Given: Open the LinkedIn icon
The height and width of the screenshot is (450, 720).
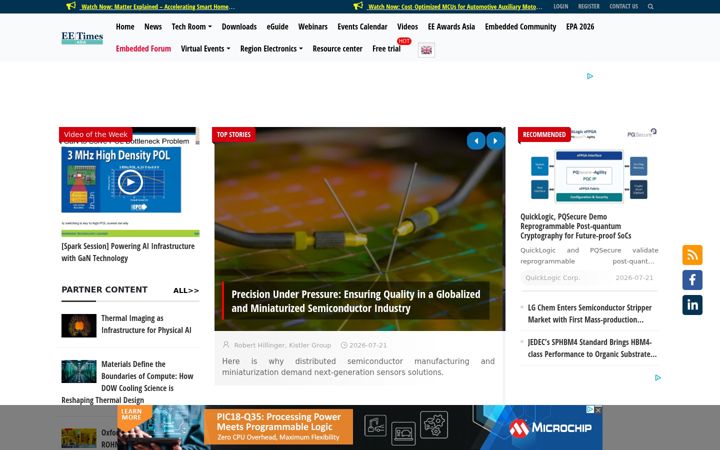Looking at the screenshot, I should [x=692, y=305].
